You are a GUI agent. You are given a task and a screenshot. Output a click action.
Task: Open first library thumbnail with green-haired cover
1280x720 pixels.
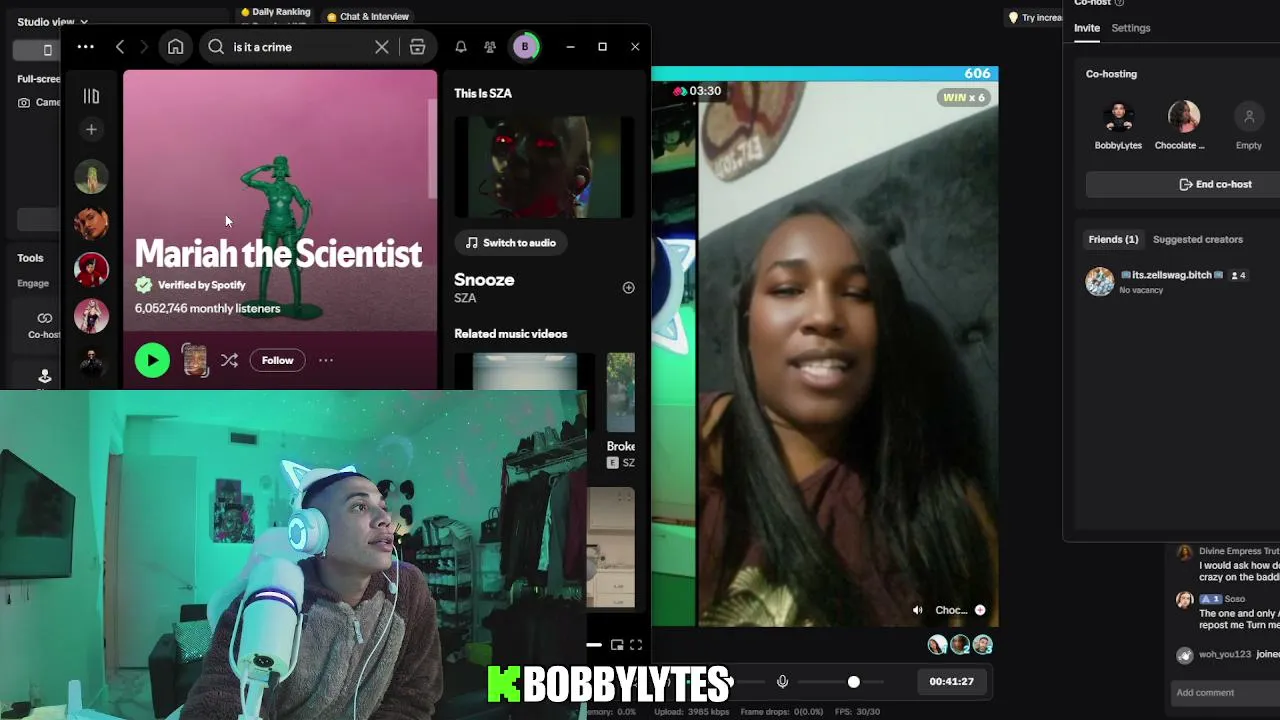click(91, 177)
